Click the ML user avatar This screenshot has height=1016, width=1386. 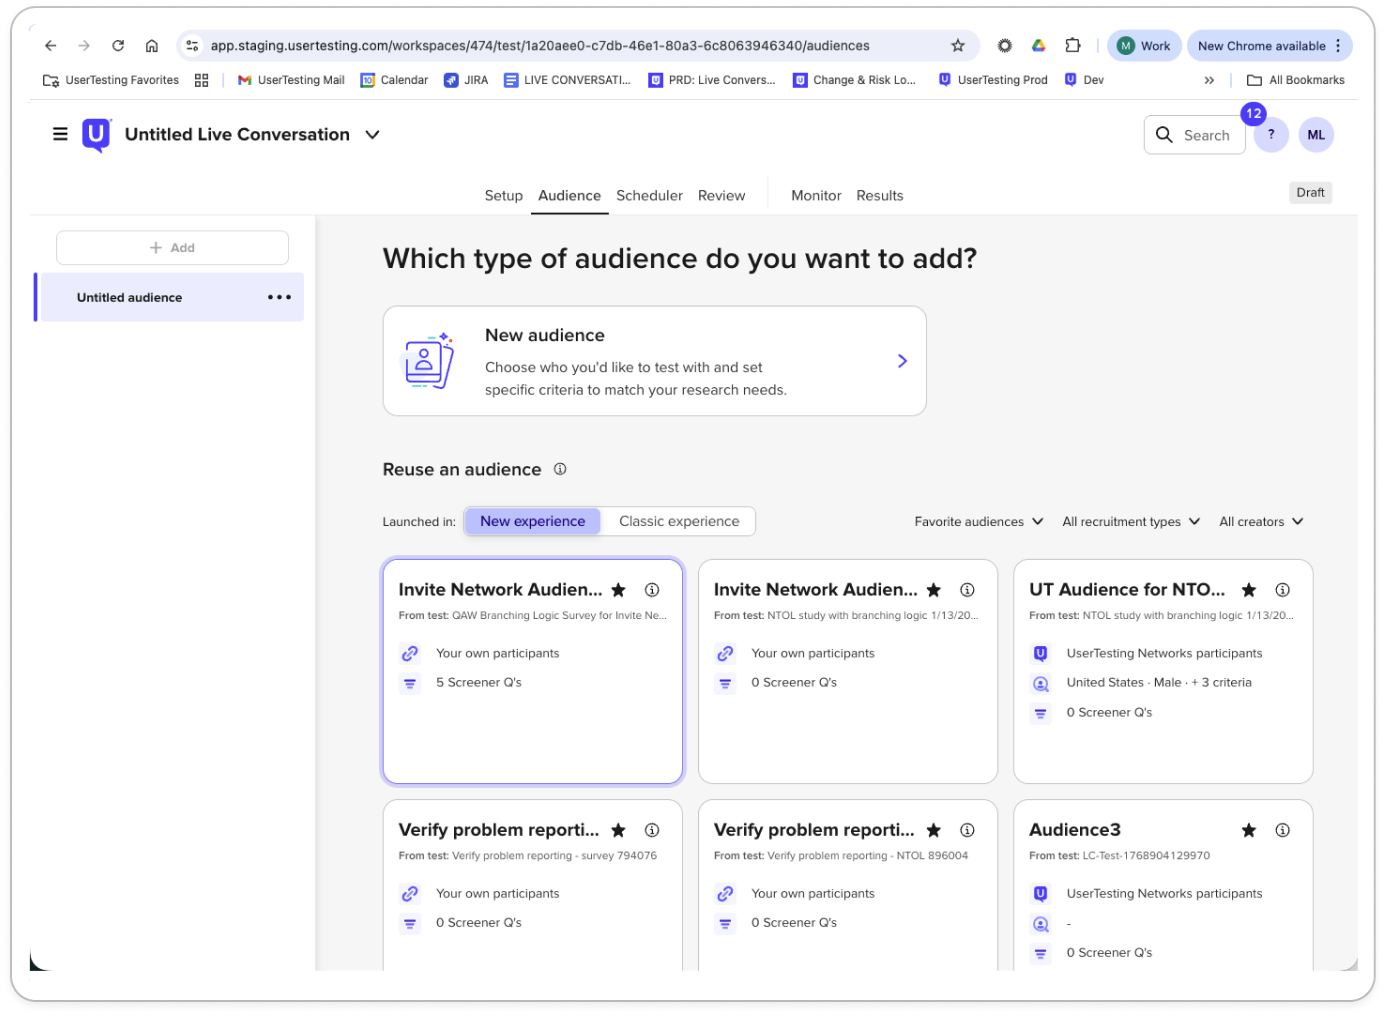point(1316,135)
